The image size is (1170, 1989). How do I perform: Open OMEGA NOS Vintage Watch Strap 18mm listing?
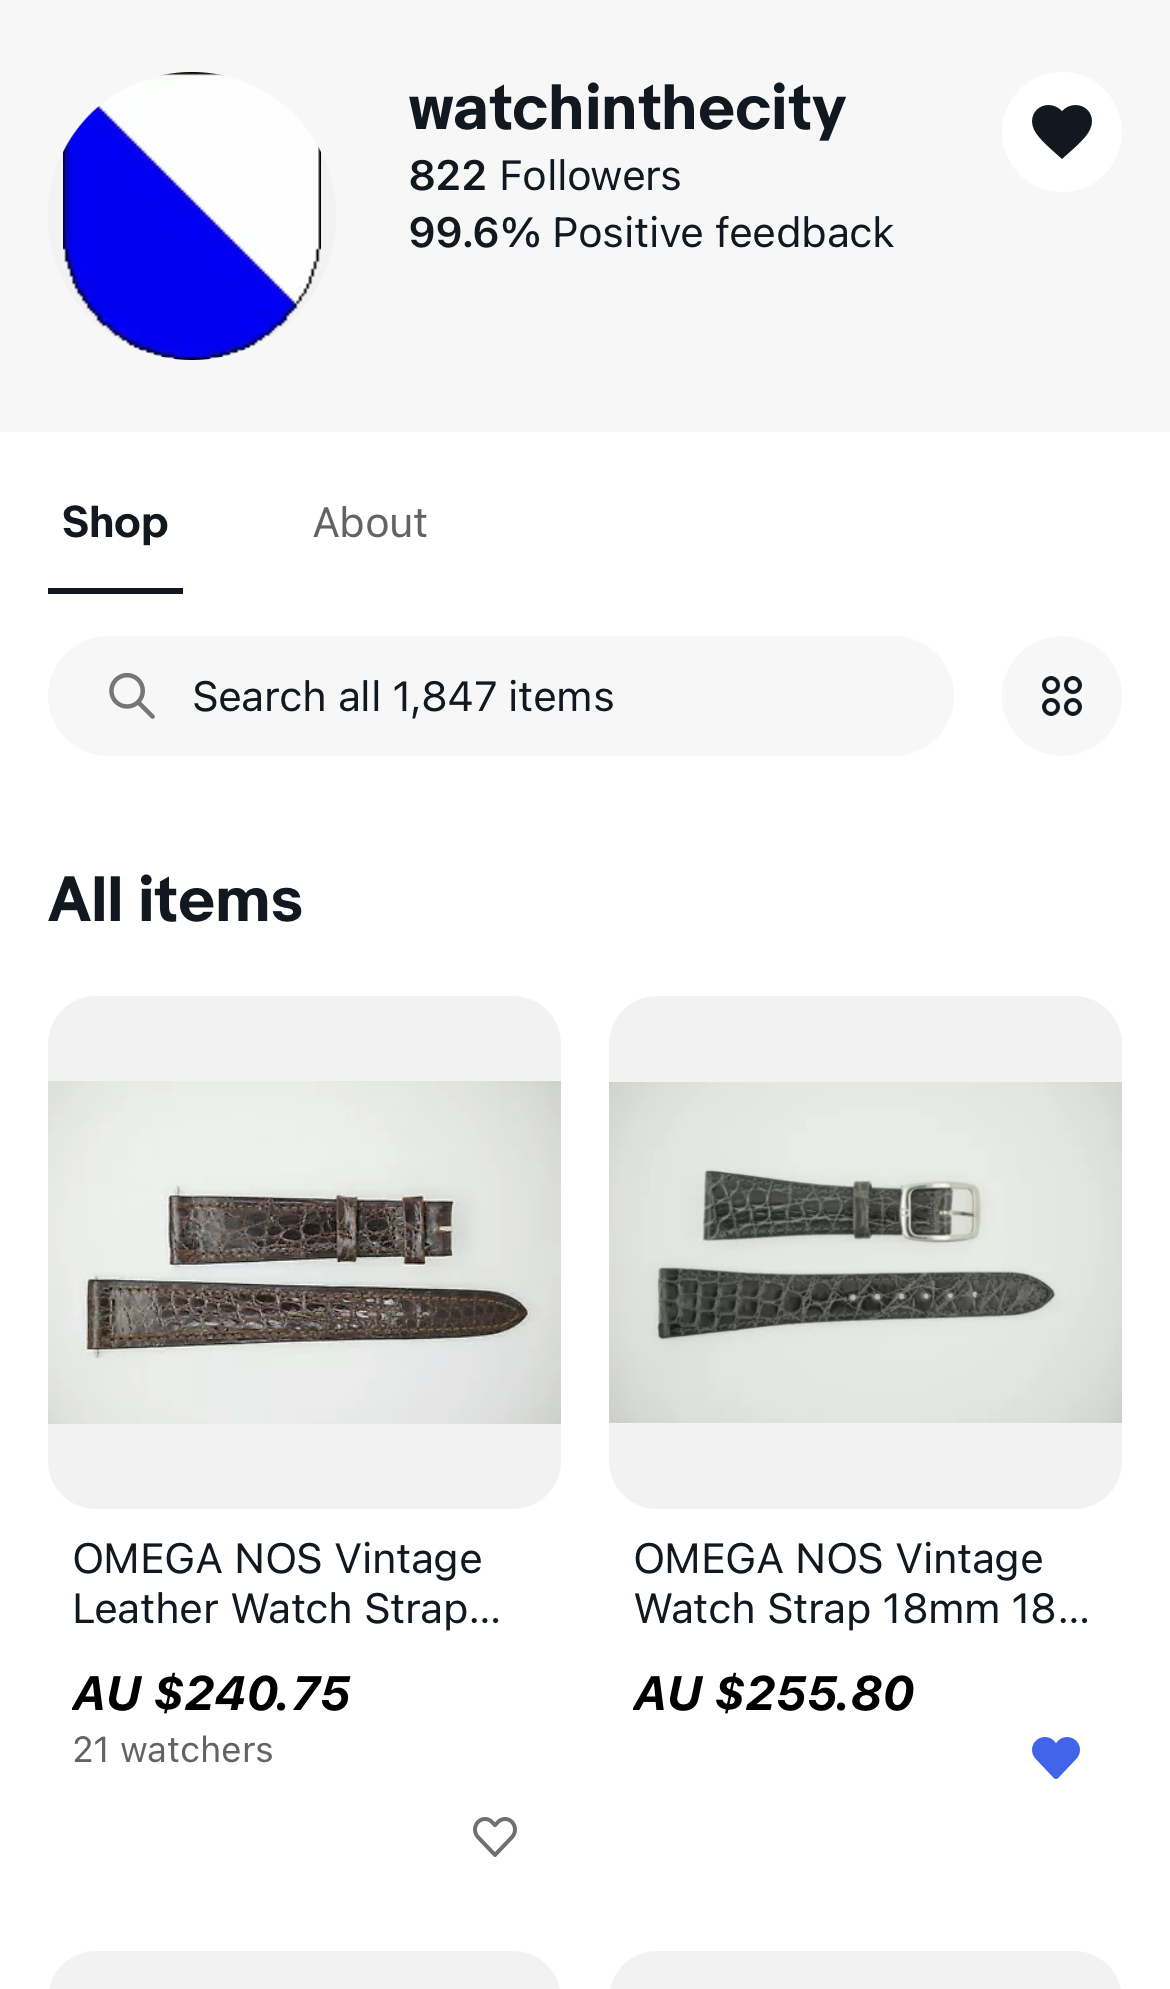tap(861, 1584)
